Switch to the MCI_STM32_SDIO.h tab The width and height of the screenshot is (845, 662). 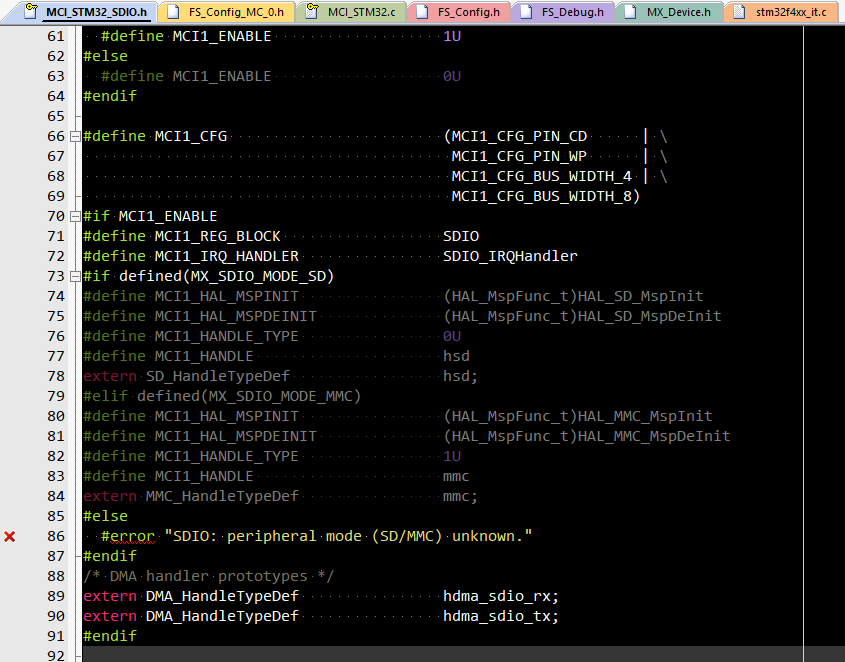[x=89, y=12]
